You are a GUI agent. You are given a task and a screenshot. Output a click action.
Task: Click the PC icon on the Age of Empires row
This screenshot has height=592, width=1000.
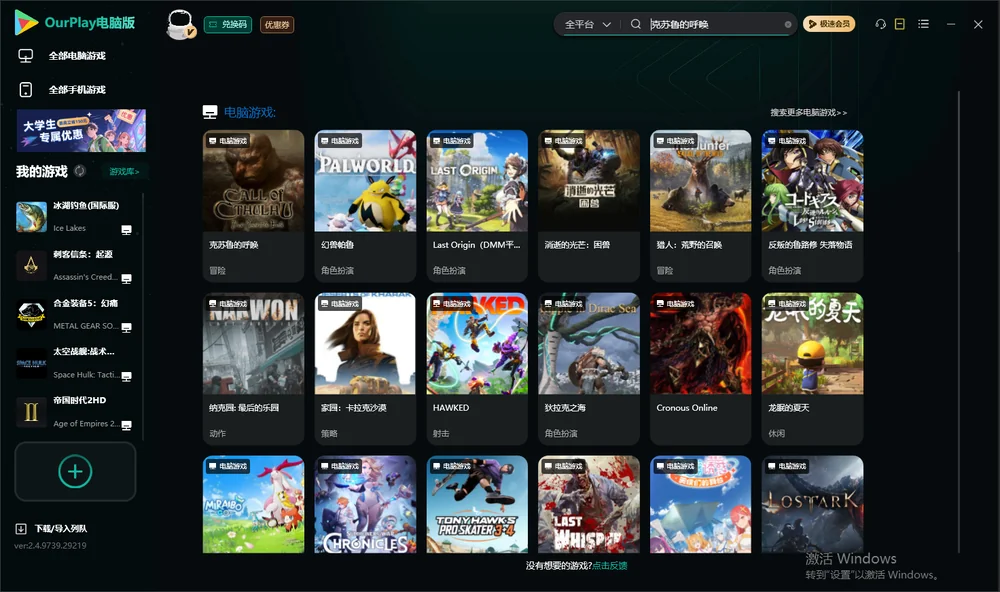(126, 425)
